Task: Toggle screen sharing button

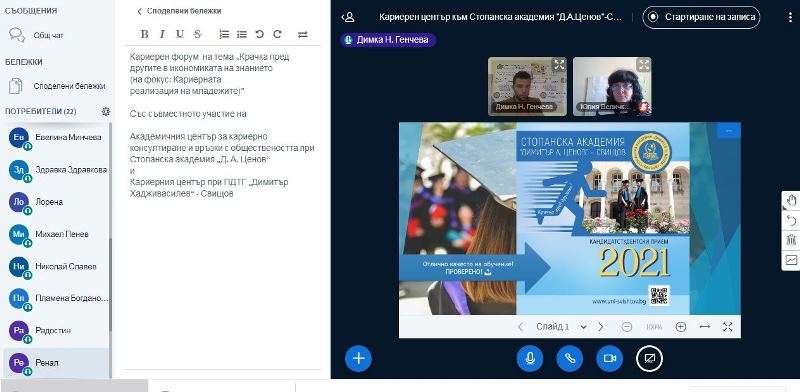Action: click(649, 358)
